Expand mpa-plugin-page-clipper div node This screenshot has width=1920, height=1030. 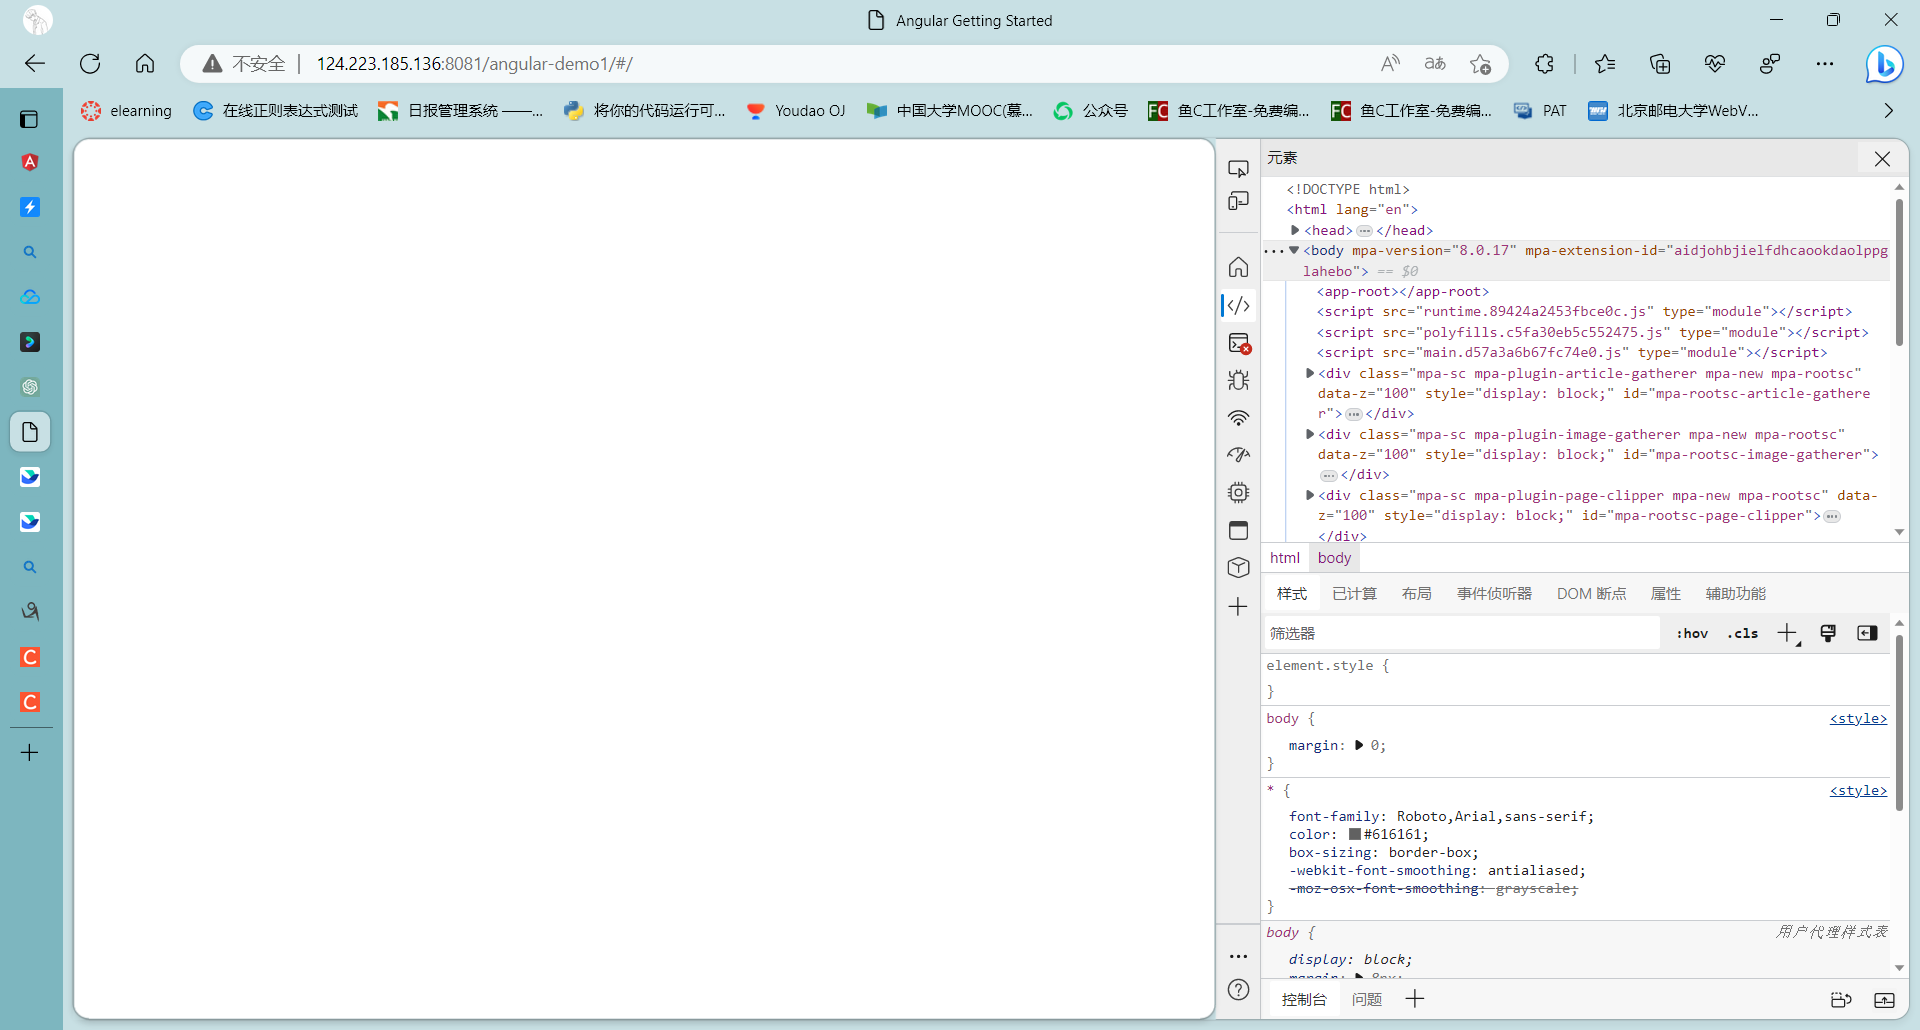pyautogui.click(x=1310, y=495)
